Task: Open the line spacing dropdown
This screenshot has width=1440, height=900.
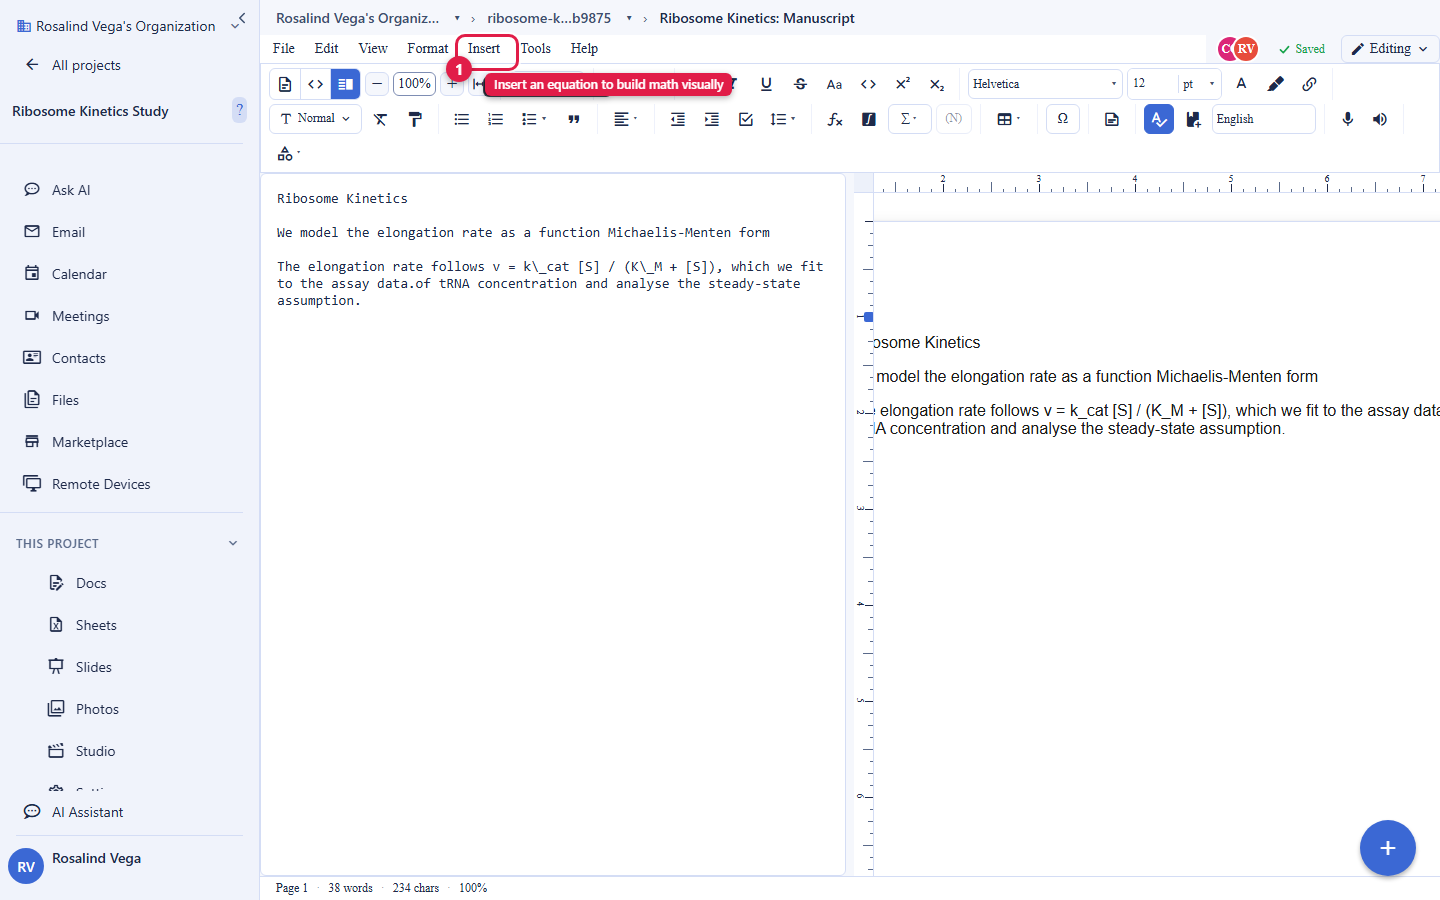Action: tap(783, 119)
